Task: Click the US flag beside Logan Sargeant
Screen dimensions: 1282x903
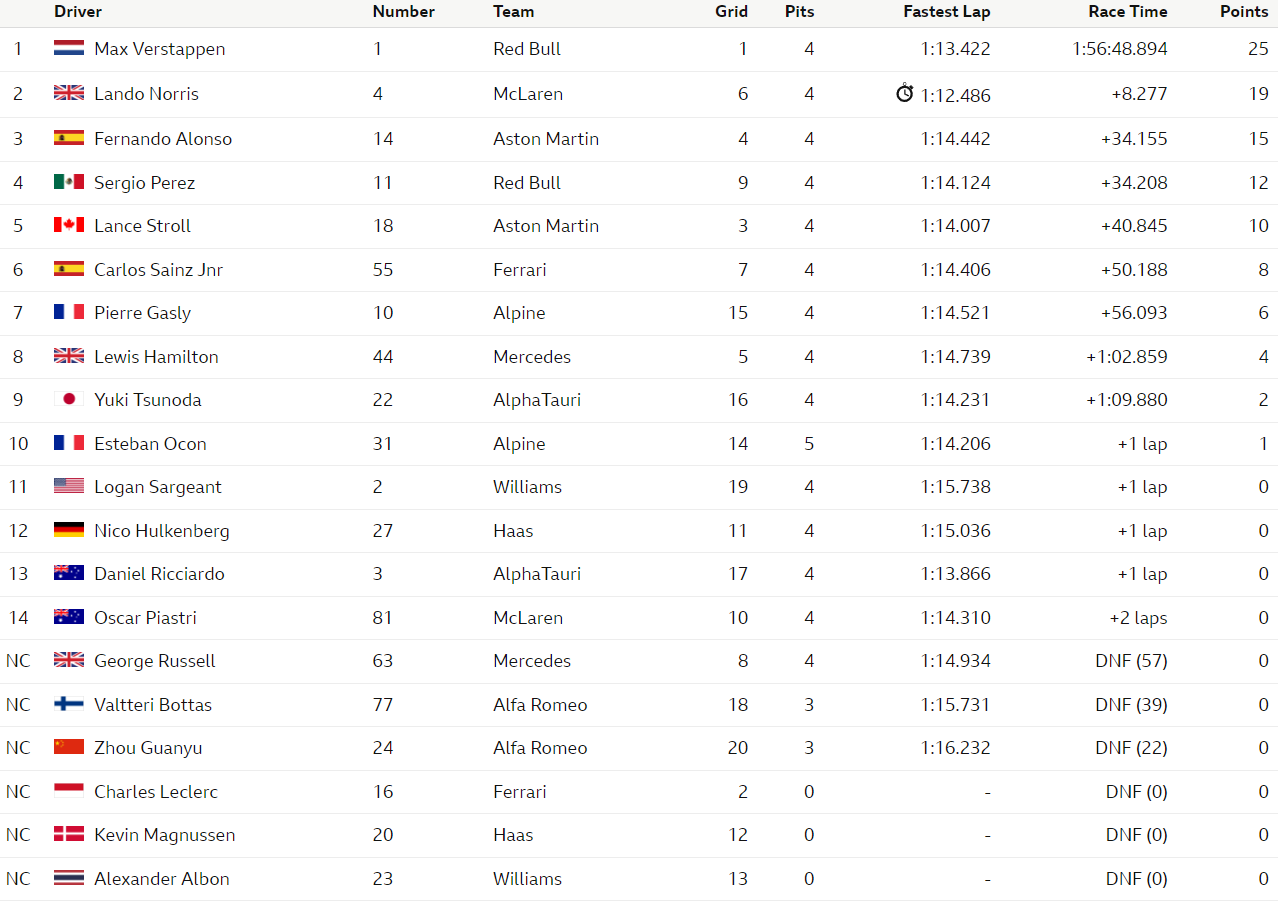Action: (69, 487)
